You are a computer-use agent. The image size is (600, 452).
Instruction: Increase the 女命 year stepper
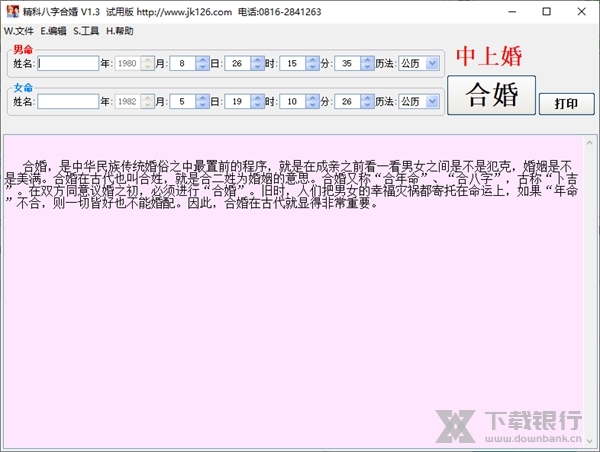click(147, 98)
